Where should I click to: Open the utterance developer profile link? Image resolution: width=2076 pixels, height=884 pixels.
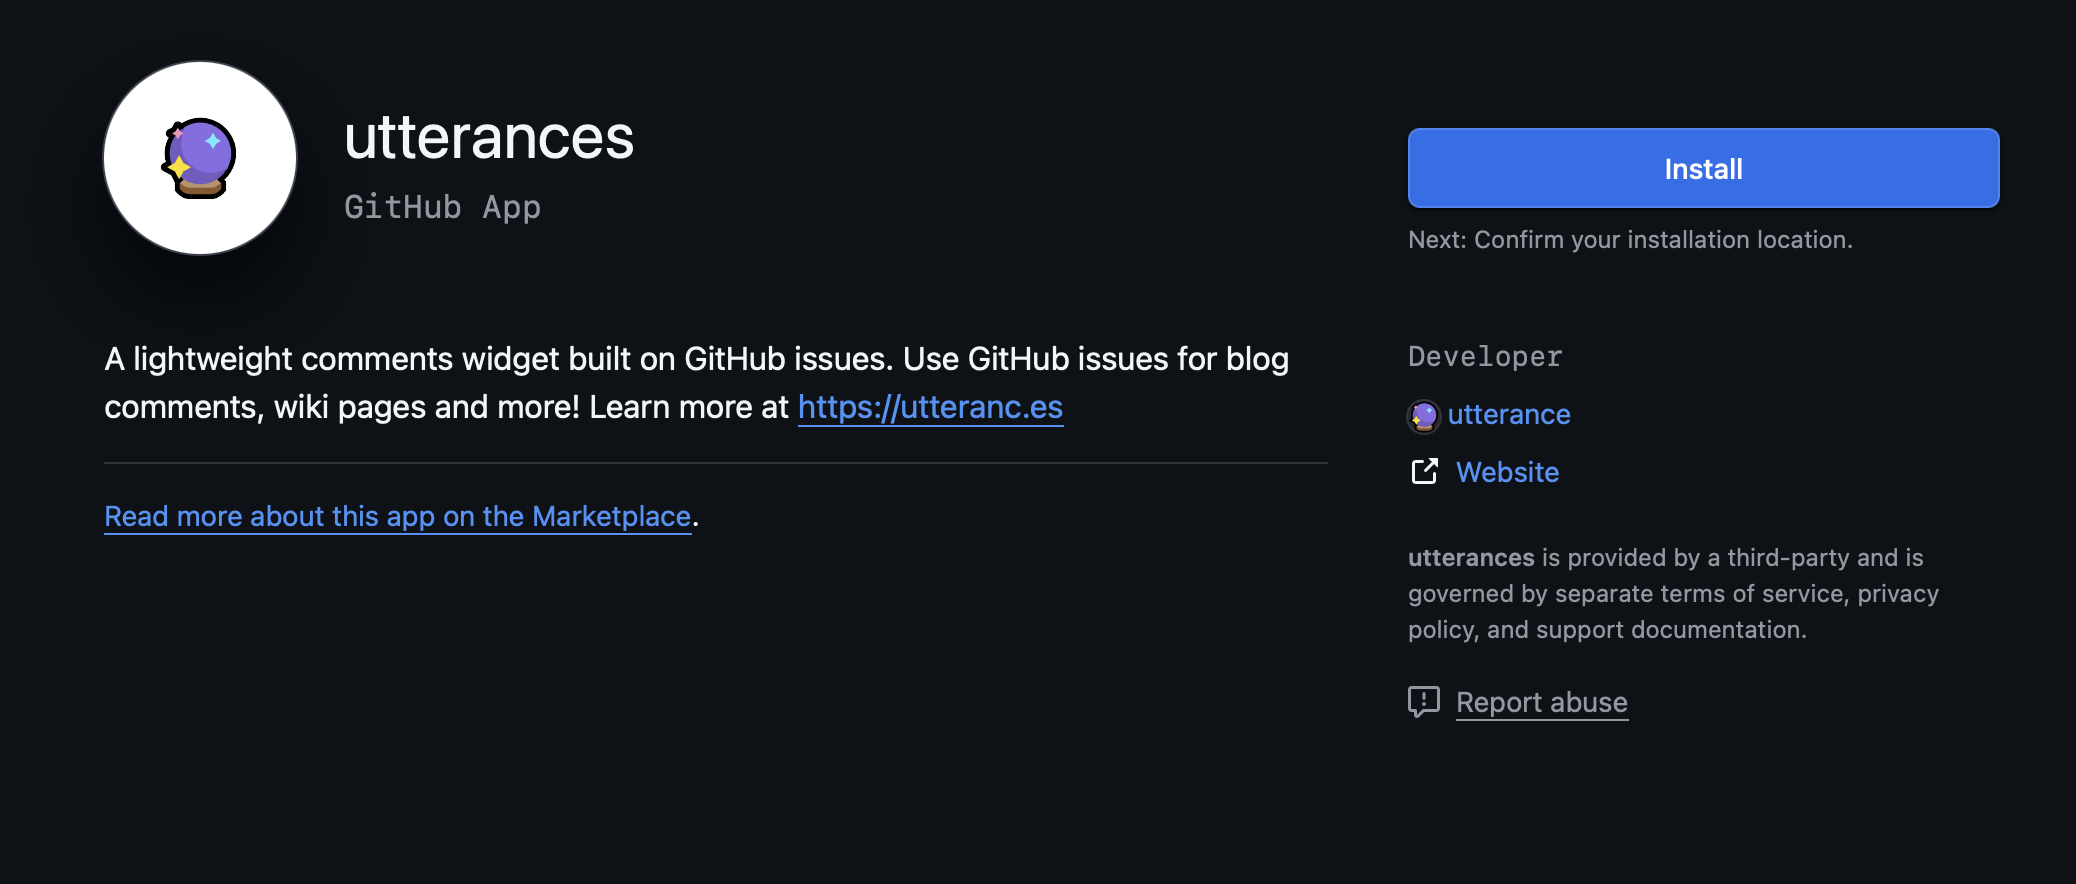pyautogui.click(x=1509, y=414)
